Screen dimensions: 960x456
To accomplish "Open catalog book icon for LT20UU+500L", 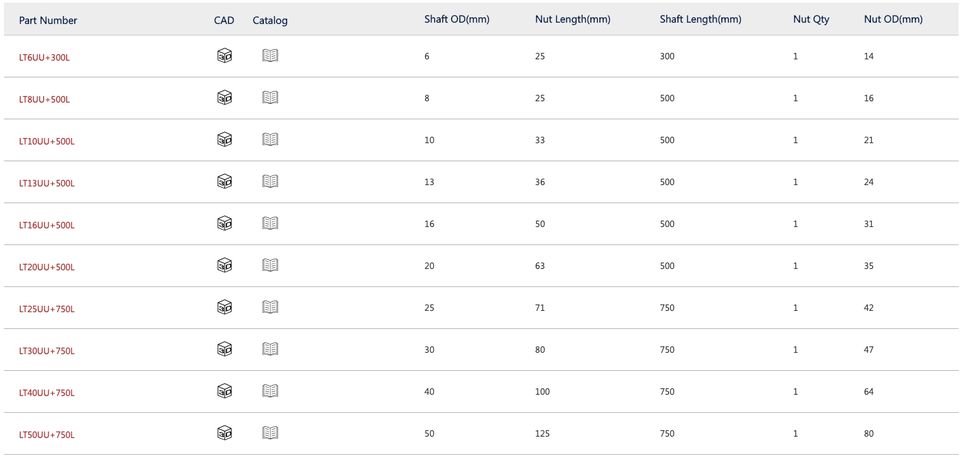I will [270, 265].
